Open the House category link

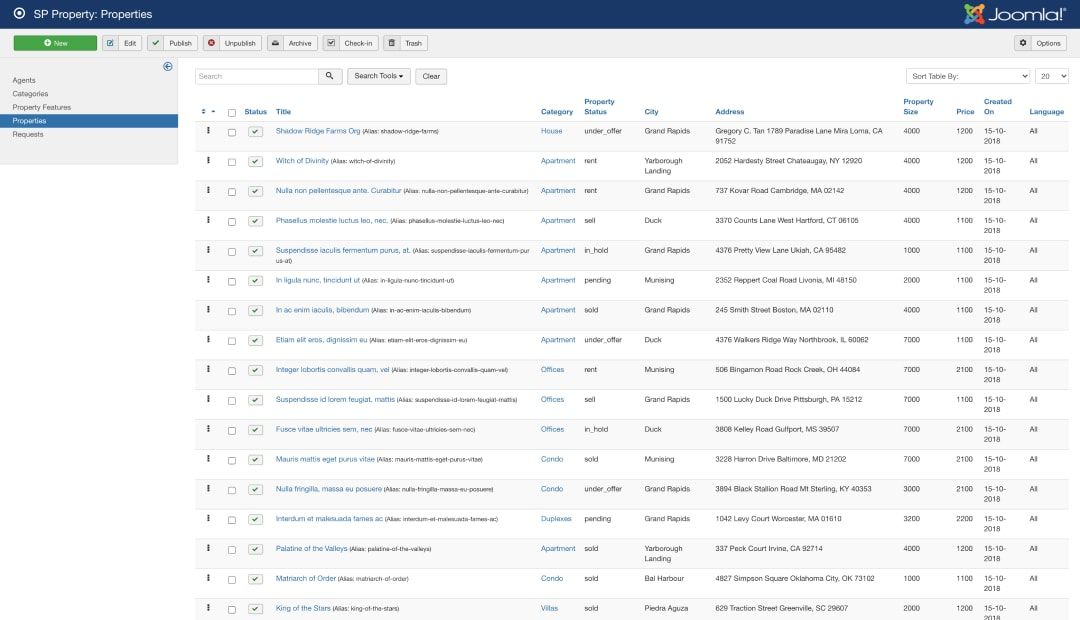point(551,131)
